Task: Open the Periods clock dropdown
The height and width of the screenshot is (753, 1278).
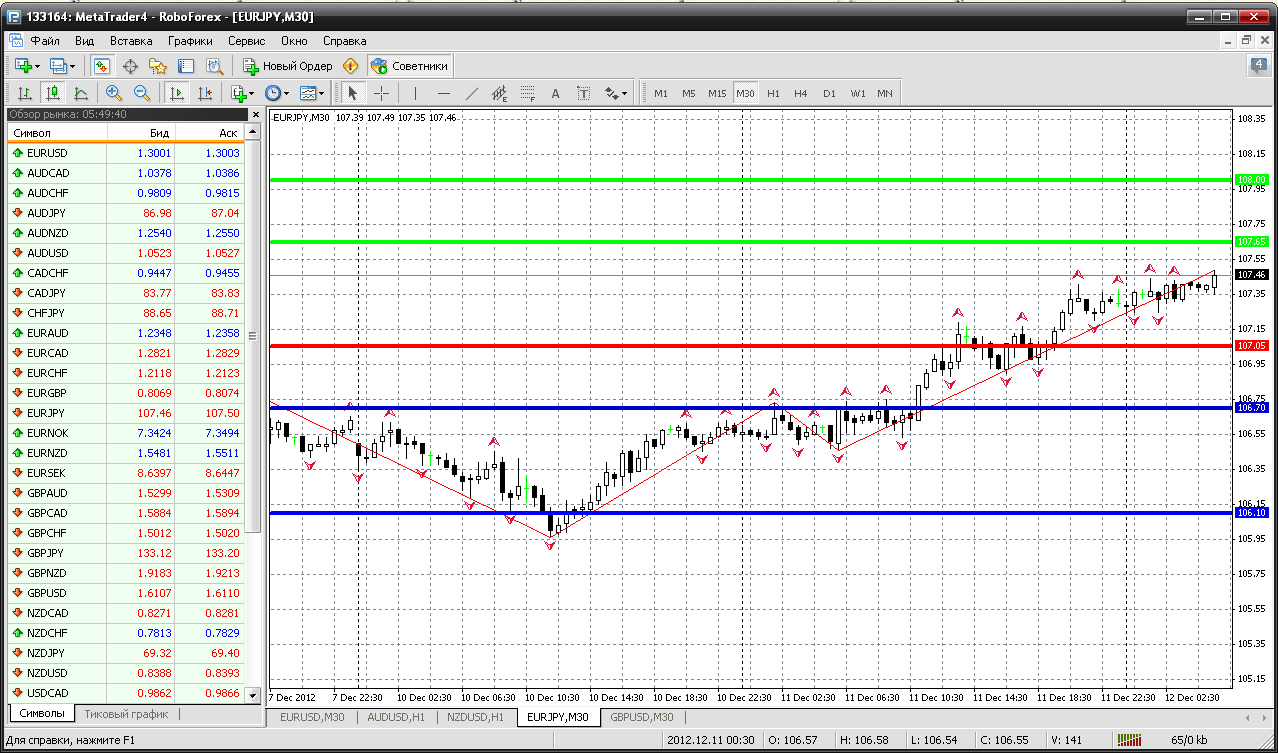Action: [276, 93]
